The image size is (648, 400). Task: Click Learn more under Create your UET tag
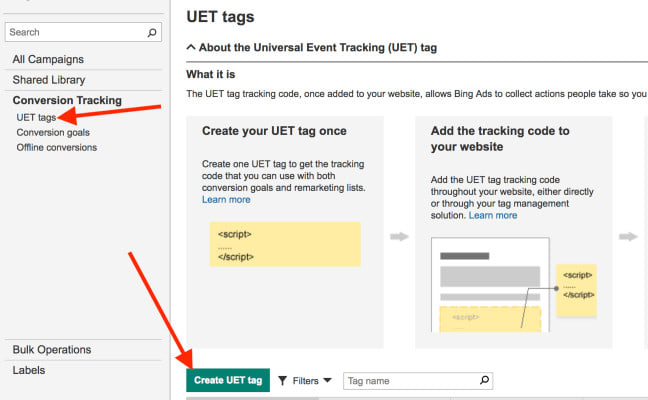click(x=226, y=200)
